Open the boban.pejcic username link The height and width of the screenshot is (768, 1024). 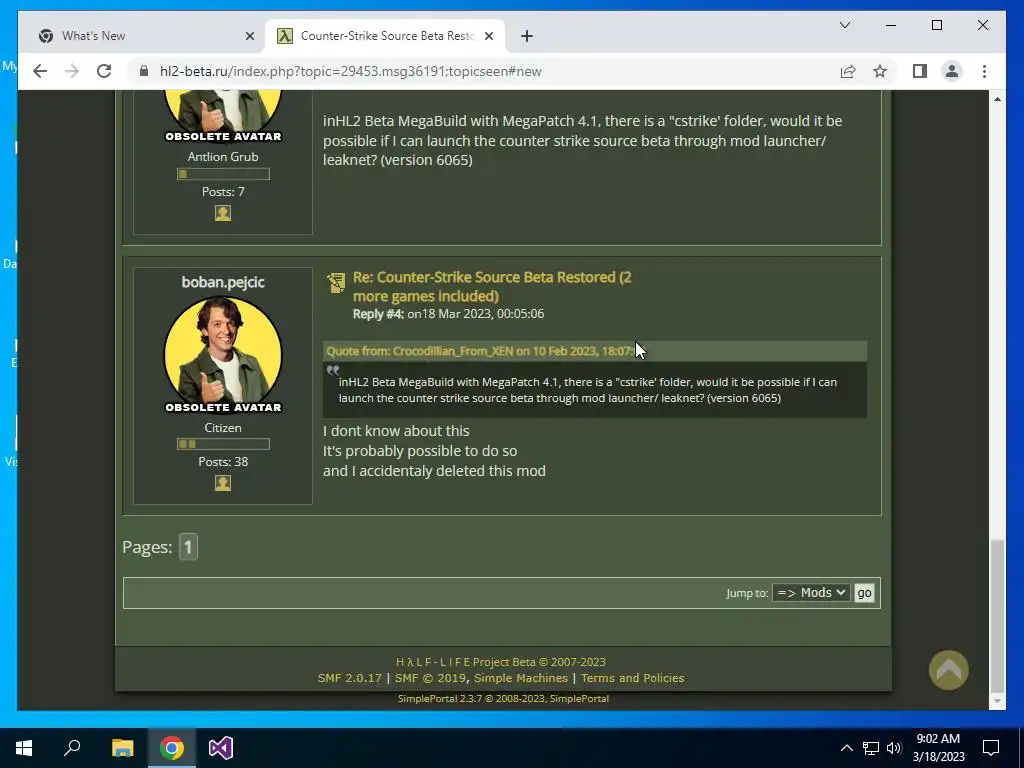coord(223,282)
